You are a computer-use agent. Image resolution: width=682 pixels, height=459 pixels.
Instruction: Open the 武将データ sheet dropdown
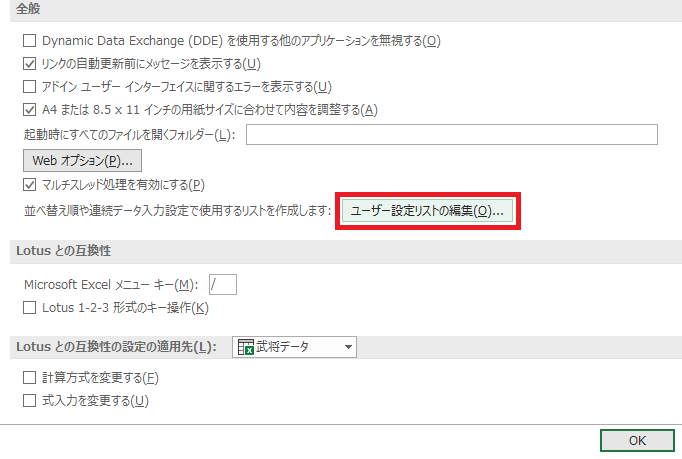pos(294,347)
